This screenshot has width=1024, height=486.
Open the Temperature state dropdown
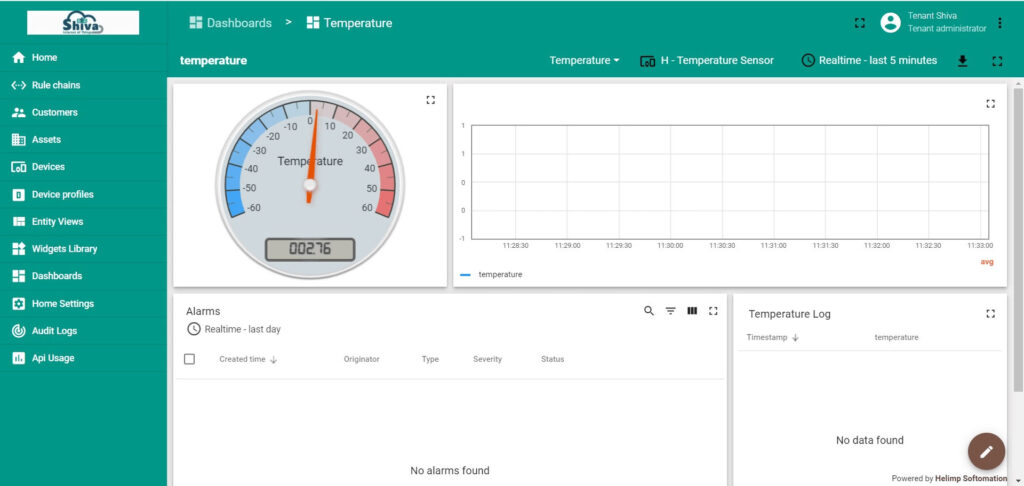click(584, 61)
